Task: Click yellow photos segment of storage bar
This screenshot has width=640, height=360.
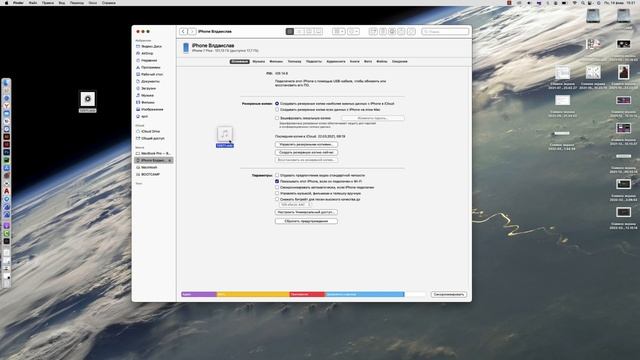Action: point(253,294)
